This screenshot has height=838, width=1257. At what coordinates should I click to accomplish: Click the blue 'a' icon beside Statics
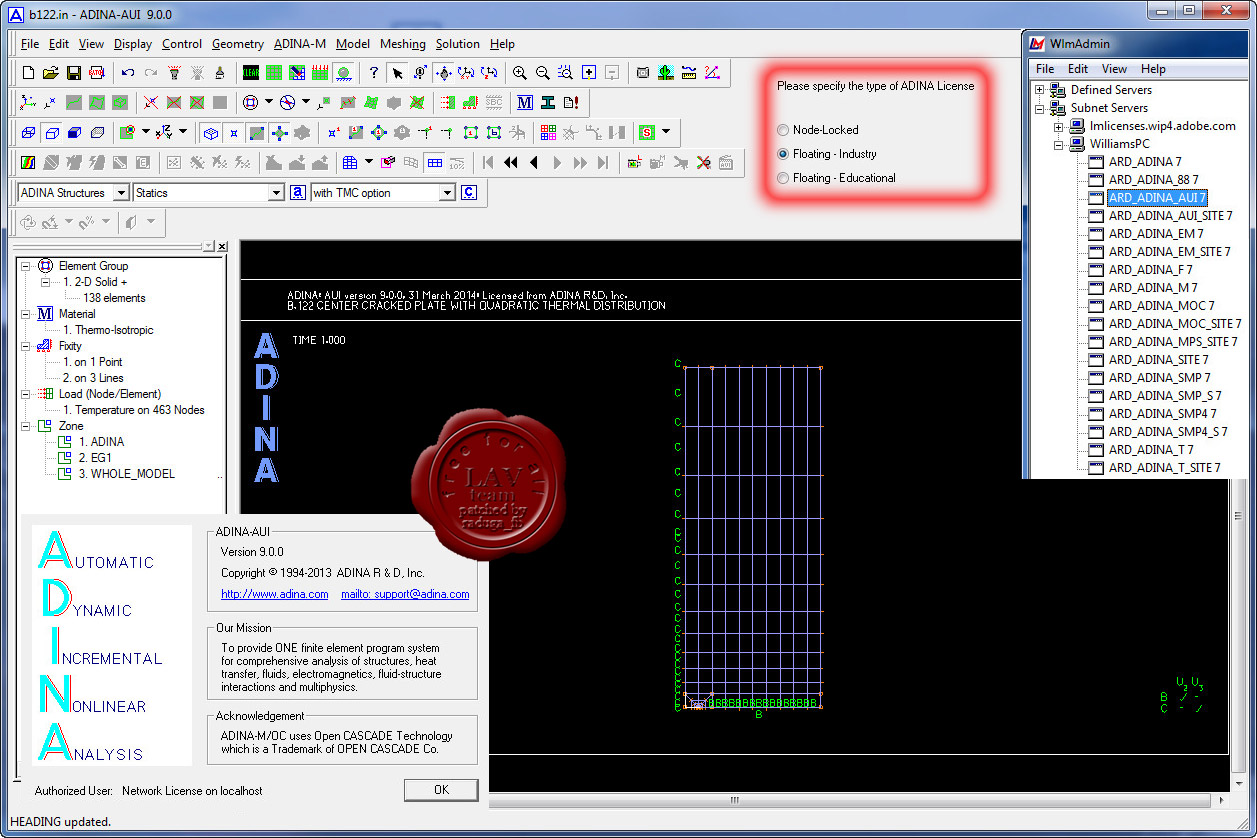pyautogui.click(x=297, y=192)
